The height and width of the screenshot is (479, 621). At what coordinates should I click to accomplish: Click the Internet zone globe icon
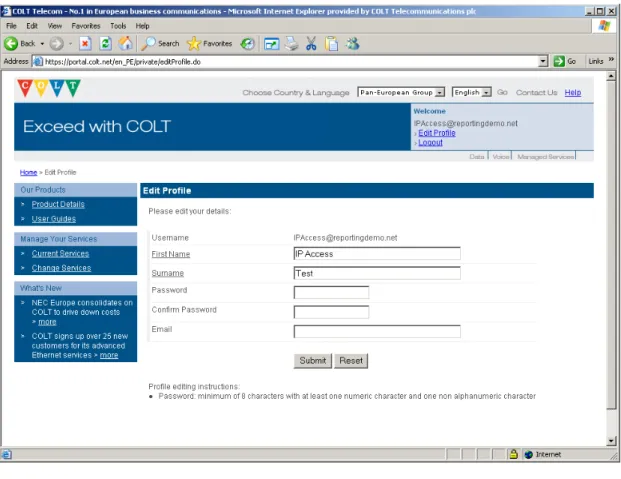pos(528,454)
